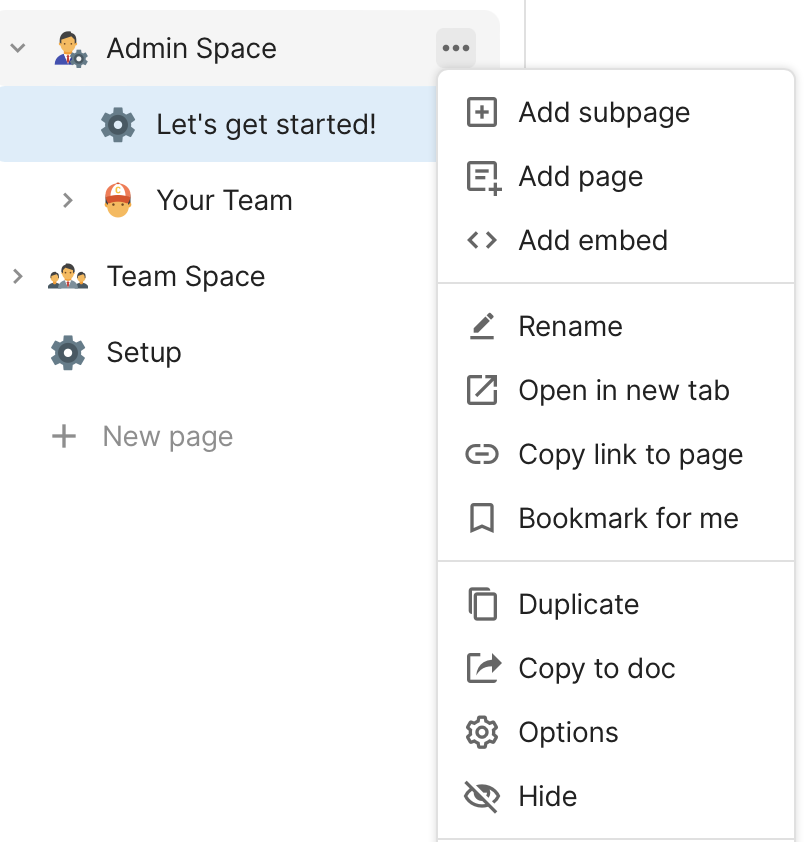Click the gear icon beside Options
The height and width of the screenshot is (842, 812).
click(482, 732)
